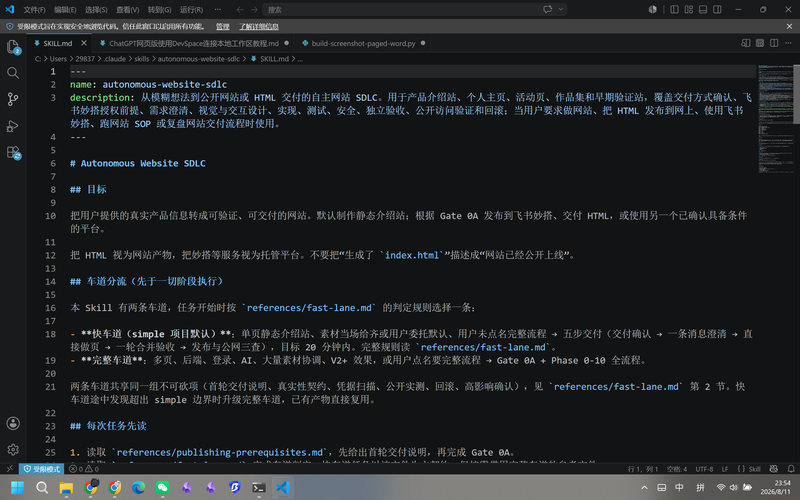The height and width of the screenshot is (500, 800).
Task: Switch to the build-screenshot-paged-word.py tab
Action: [363, 43]
